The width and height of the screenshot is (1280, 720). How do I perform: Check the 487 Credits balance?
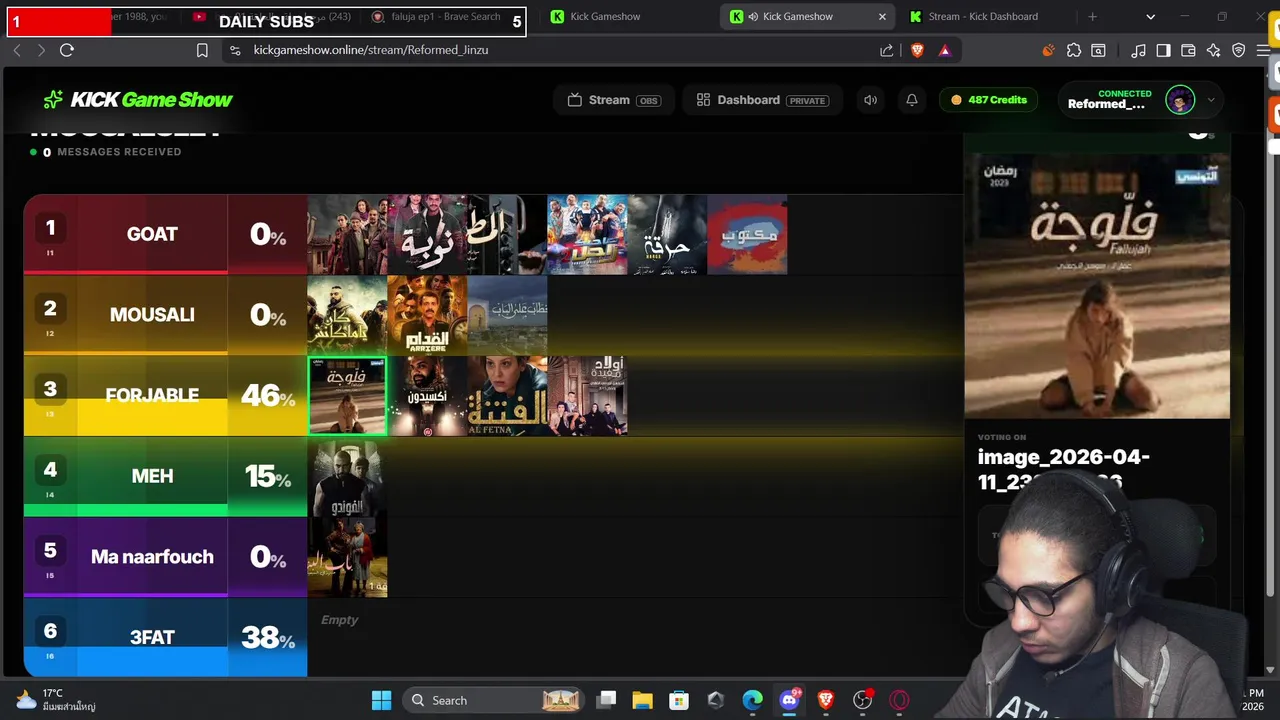(989, 100)
